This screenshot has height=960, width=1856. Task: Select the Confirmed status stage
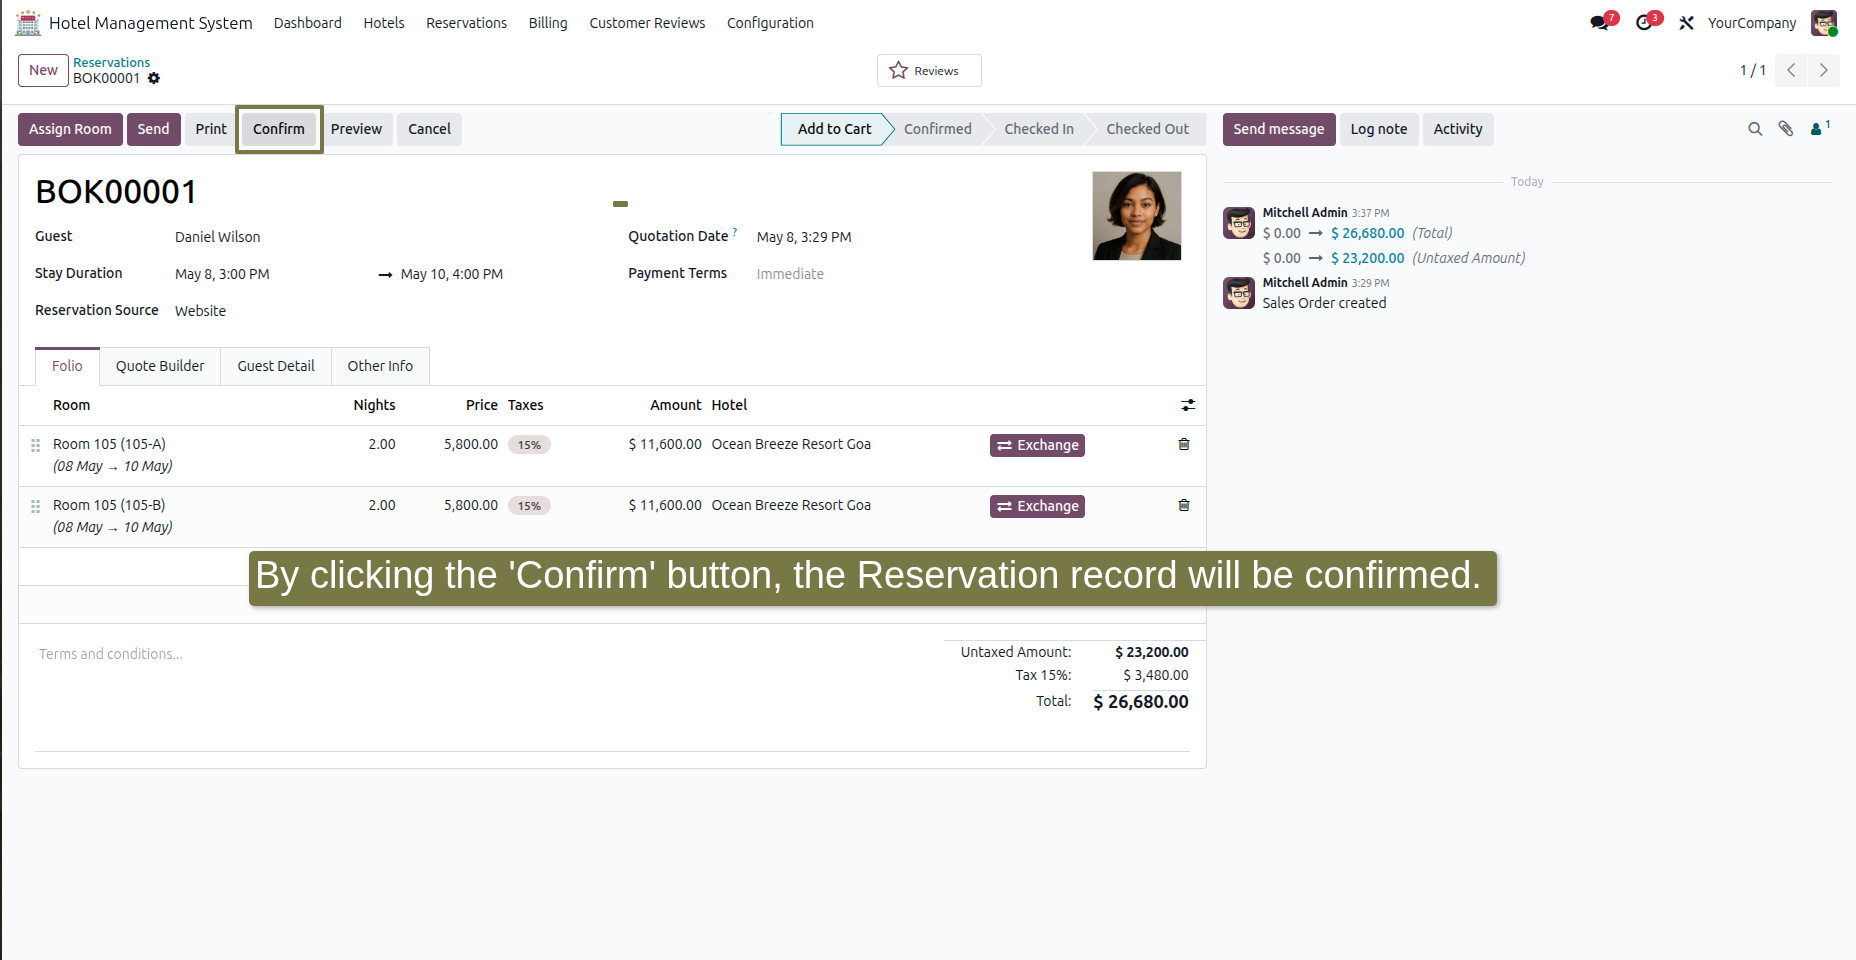click(938, 129)
